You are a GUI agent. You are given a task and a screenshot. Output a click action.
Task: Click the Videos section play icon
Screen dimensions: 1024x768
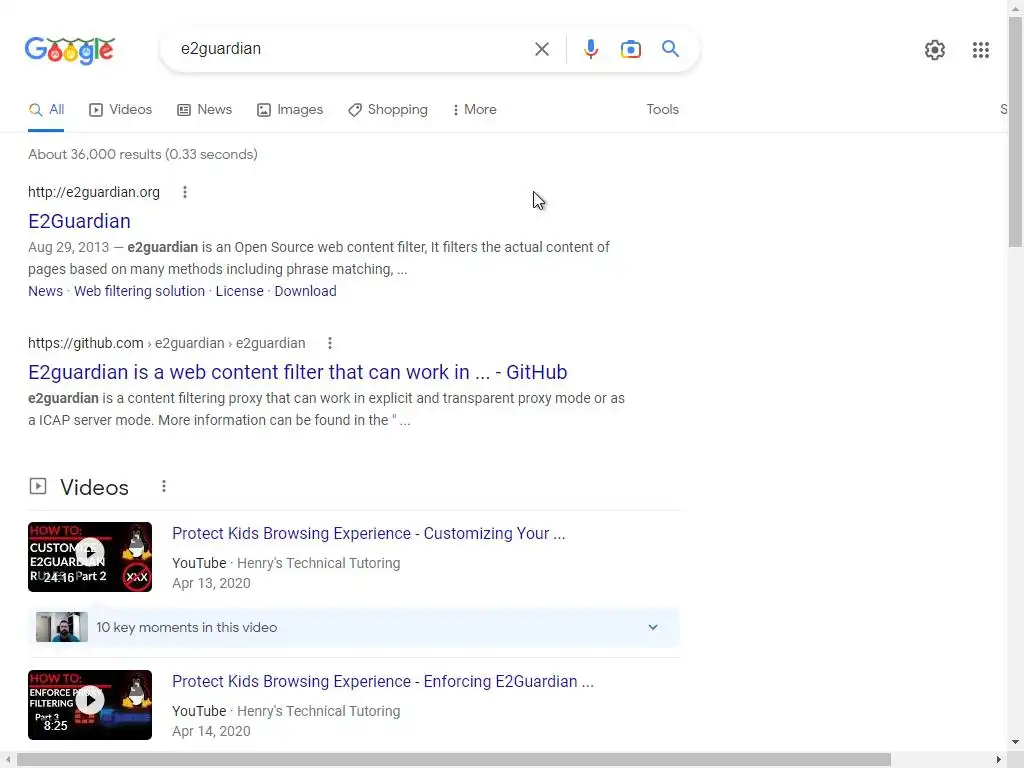pyautogui.click(x=38, y=486)
